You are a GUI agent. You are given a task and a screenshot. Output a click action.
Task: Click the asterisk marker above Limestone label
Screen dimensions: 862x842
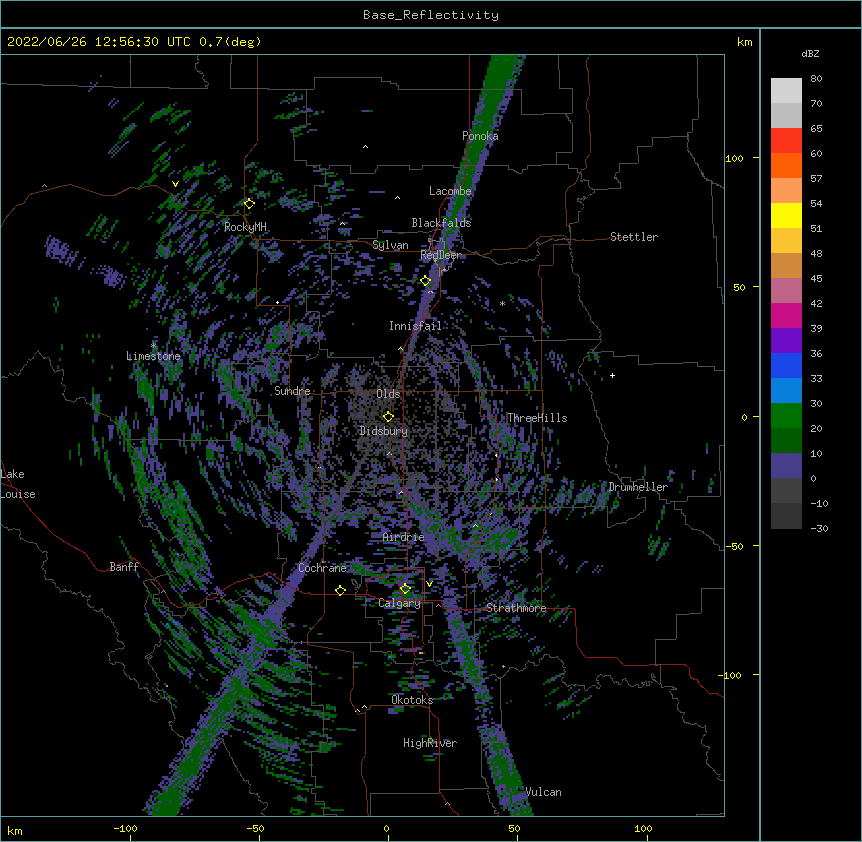(x=154, y=345)
